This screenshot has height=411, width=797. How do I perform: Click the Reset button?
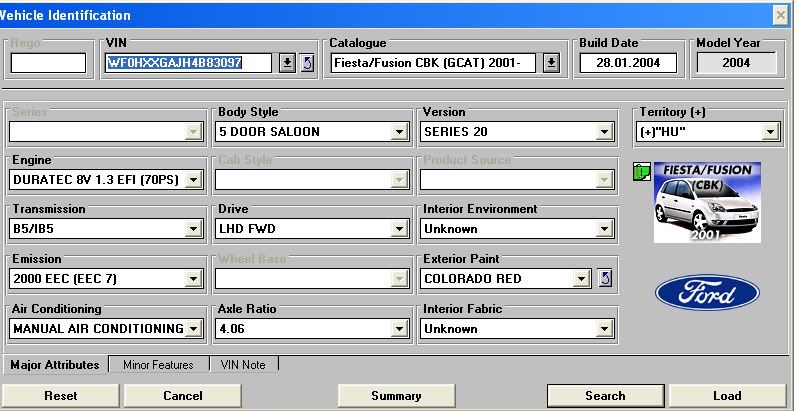click(61, 396)
